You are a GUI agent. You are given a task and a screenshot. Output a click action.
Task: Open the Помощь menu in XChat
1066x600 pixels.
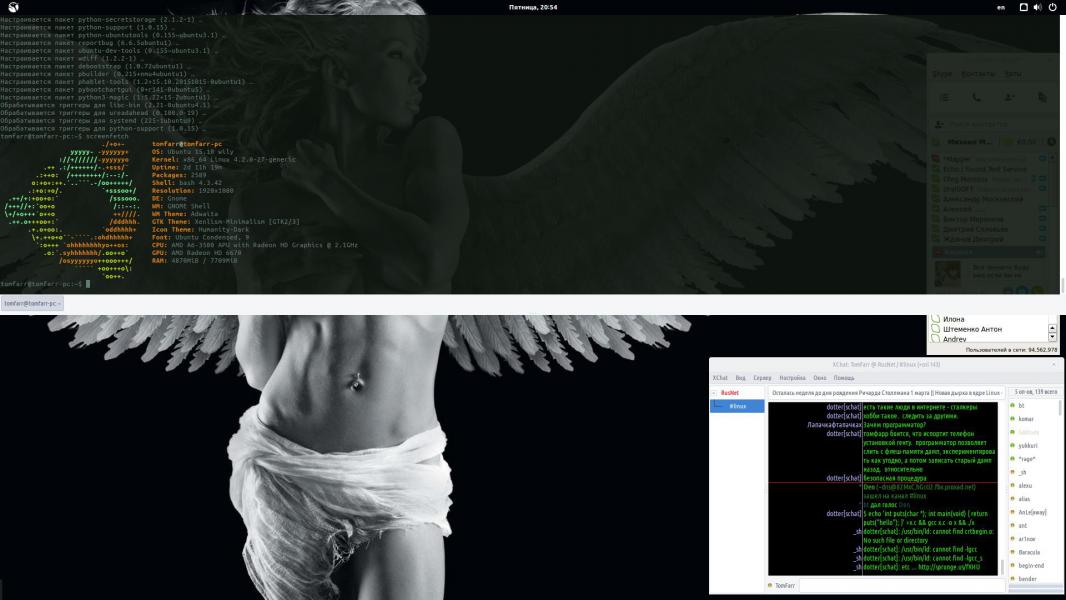pyautogui.click(x=844, y=378)
